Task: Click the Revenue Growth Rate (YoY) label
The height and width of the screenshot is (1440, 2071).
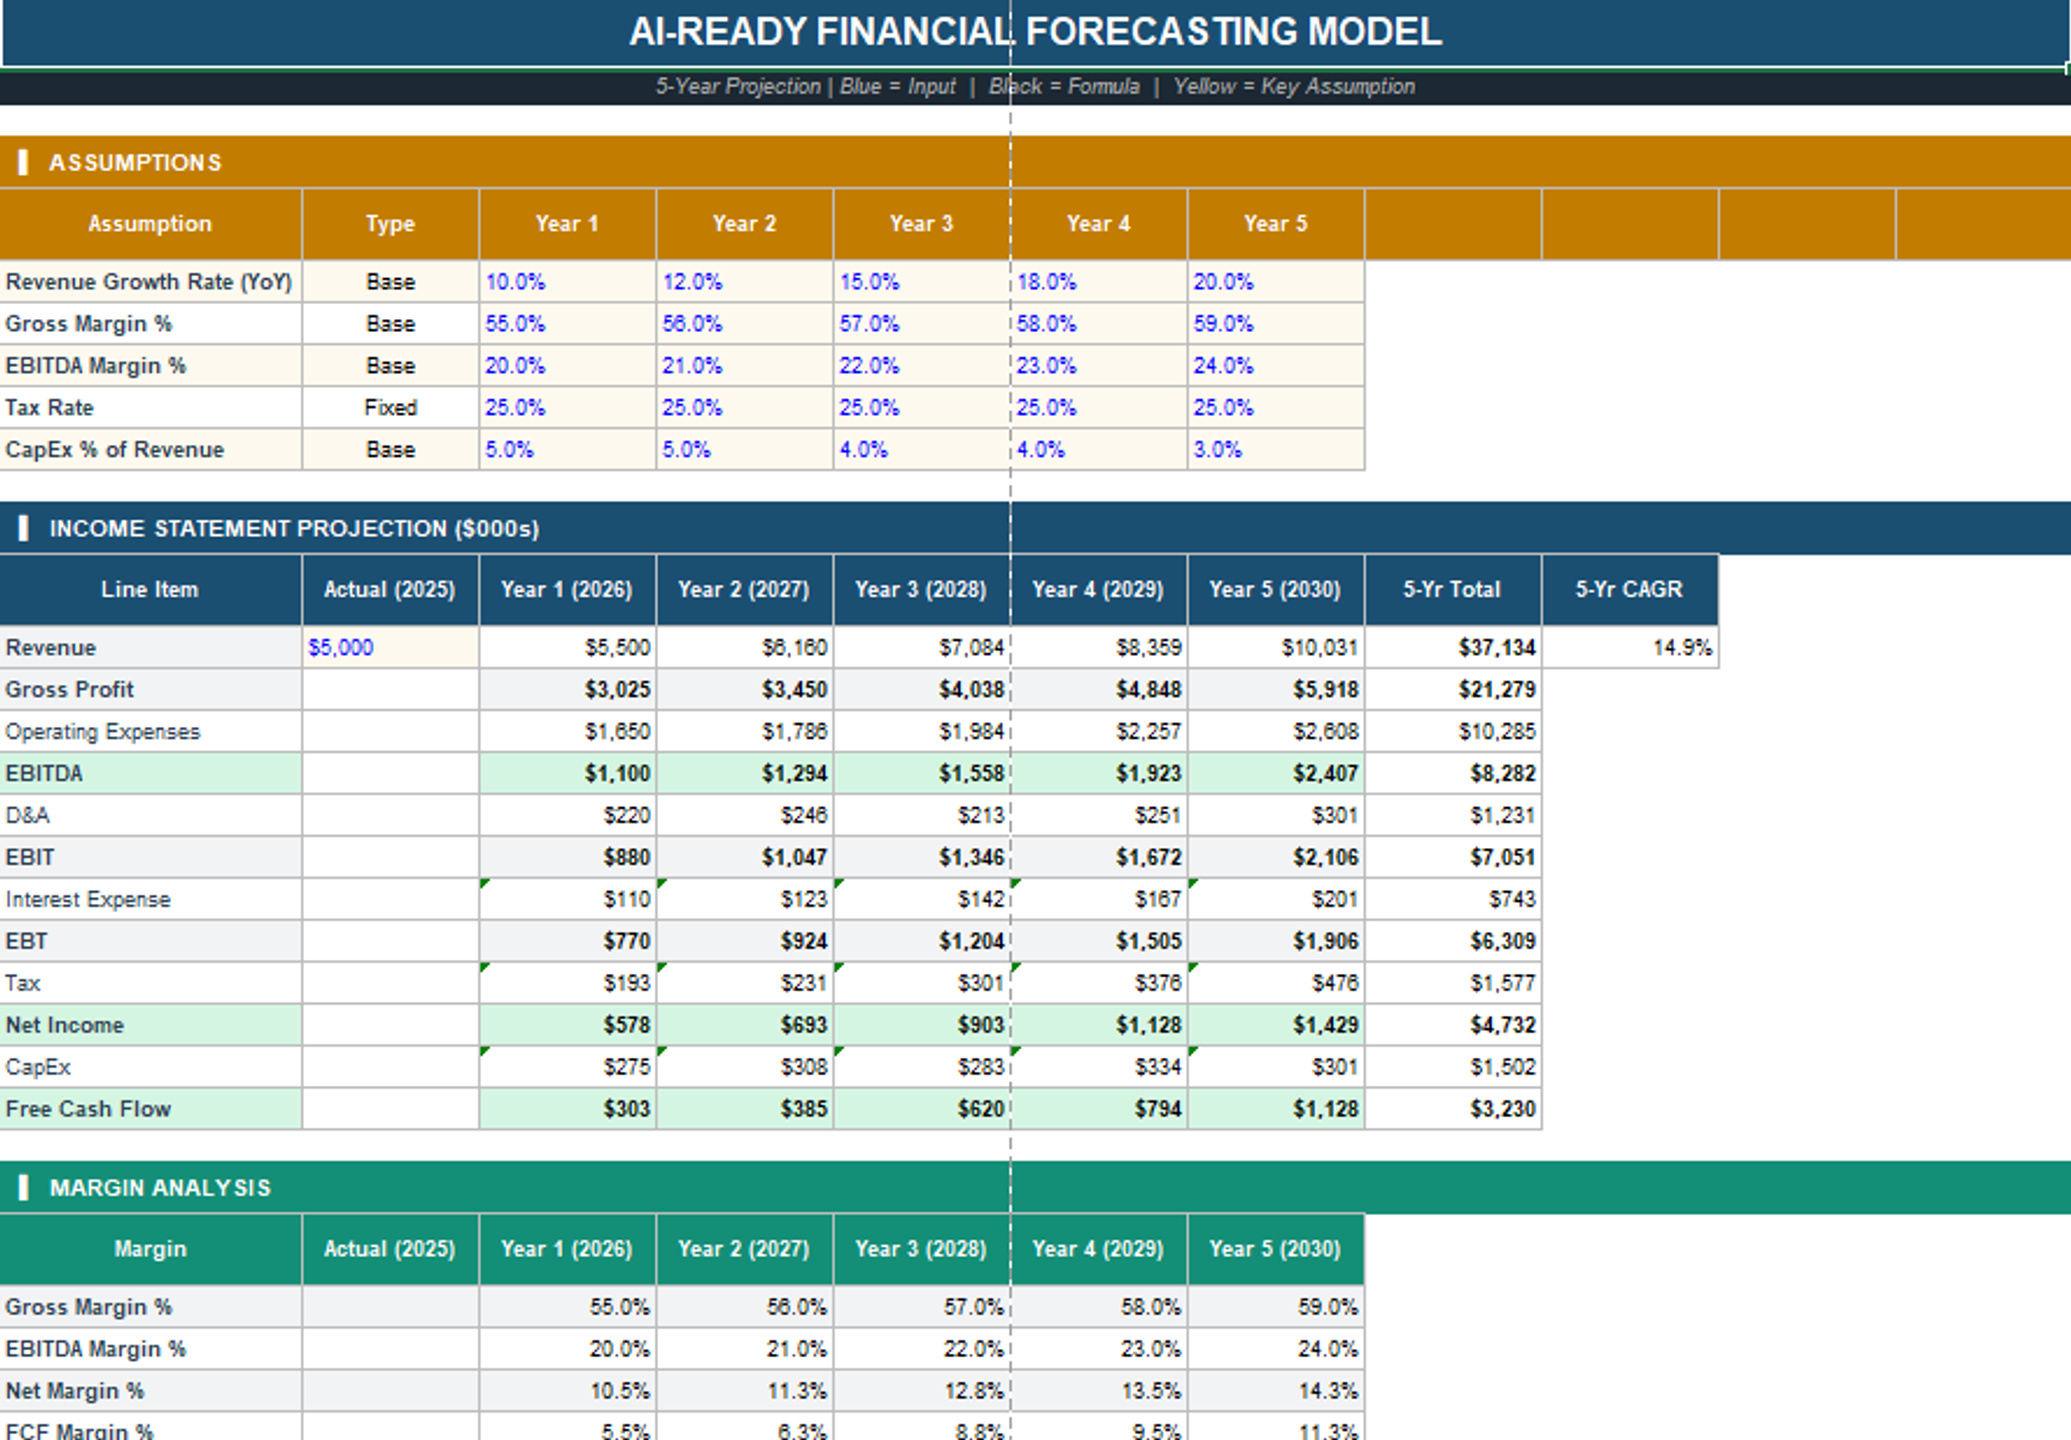Action: pyautogui.click(x=149, y=282)
